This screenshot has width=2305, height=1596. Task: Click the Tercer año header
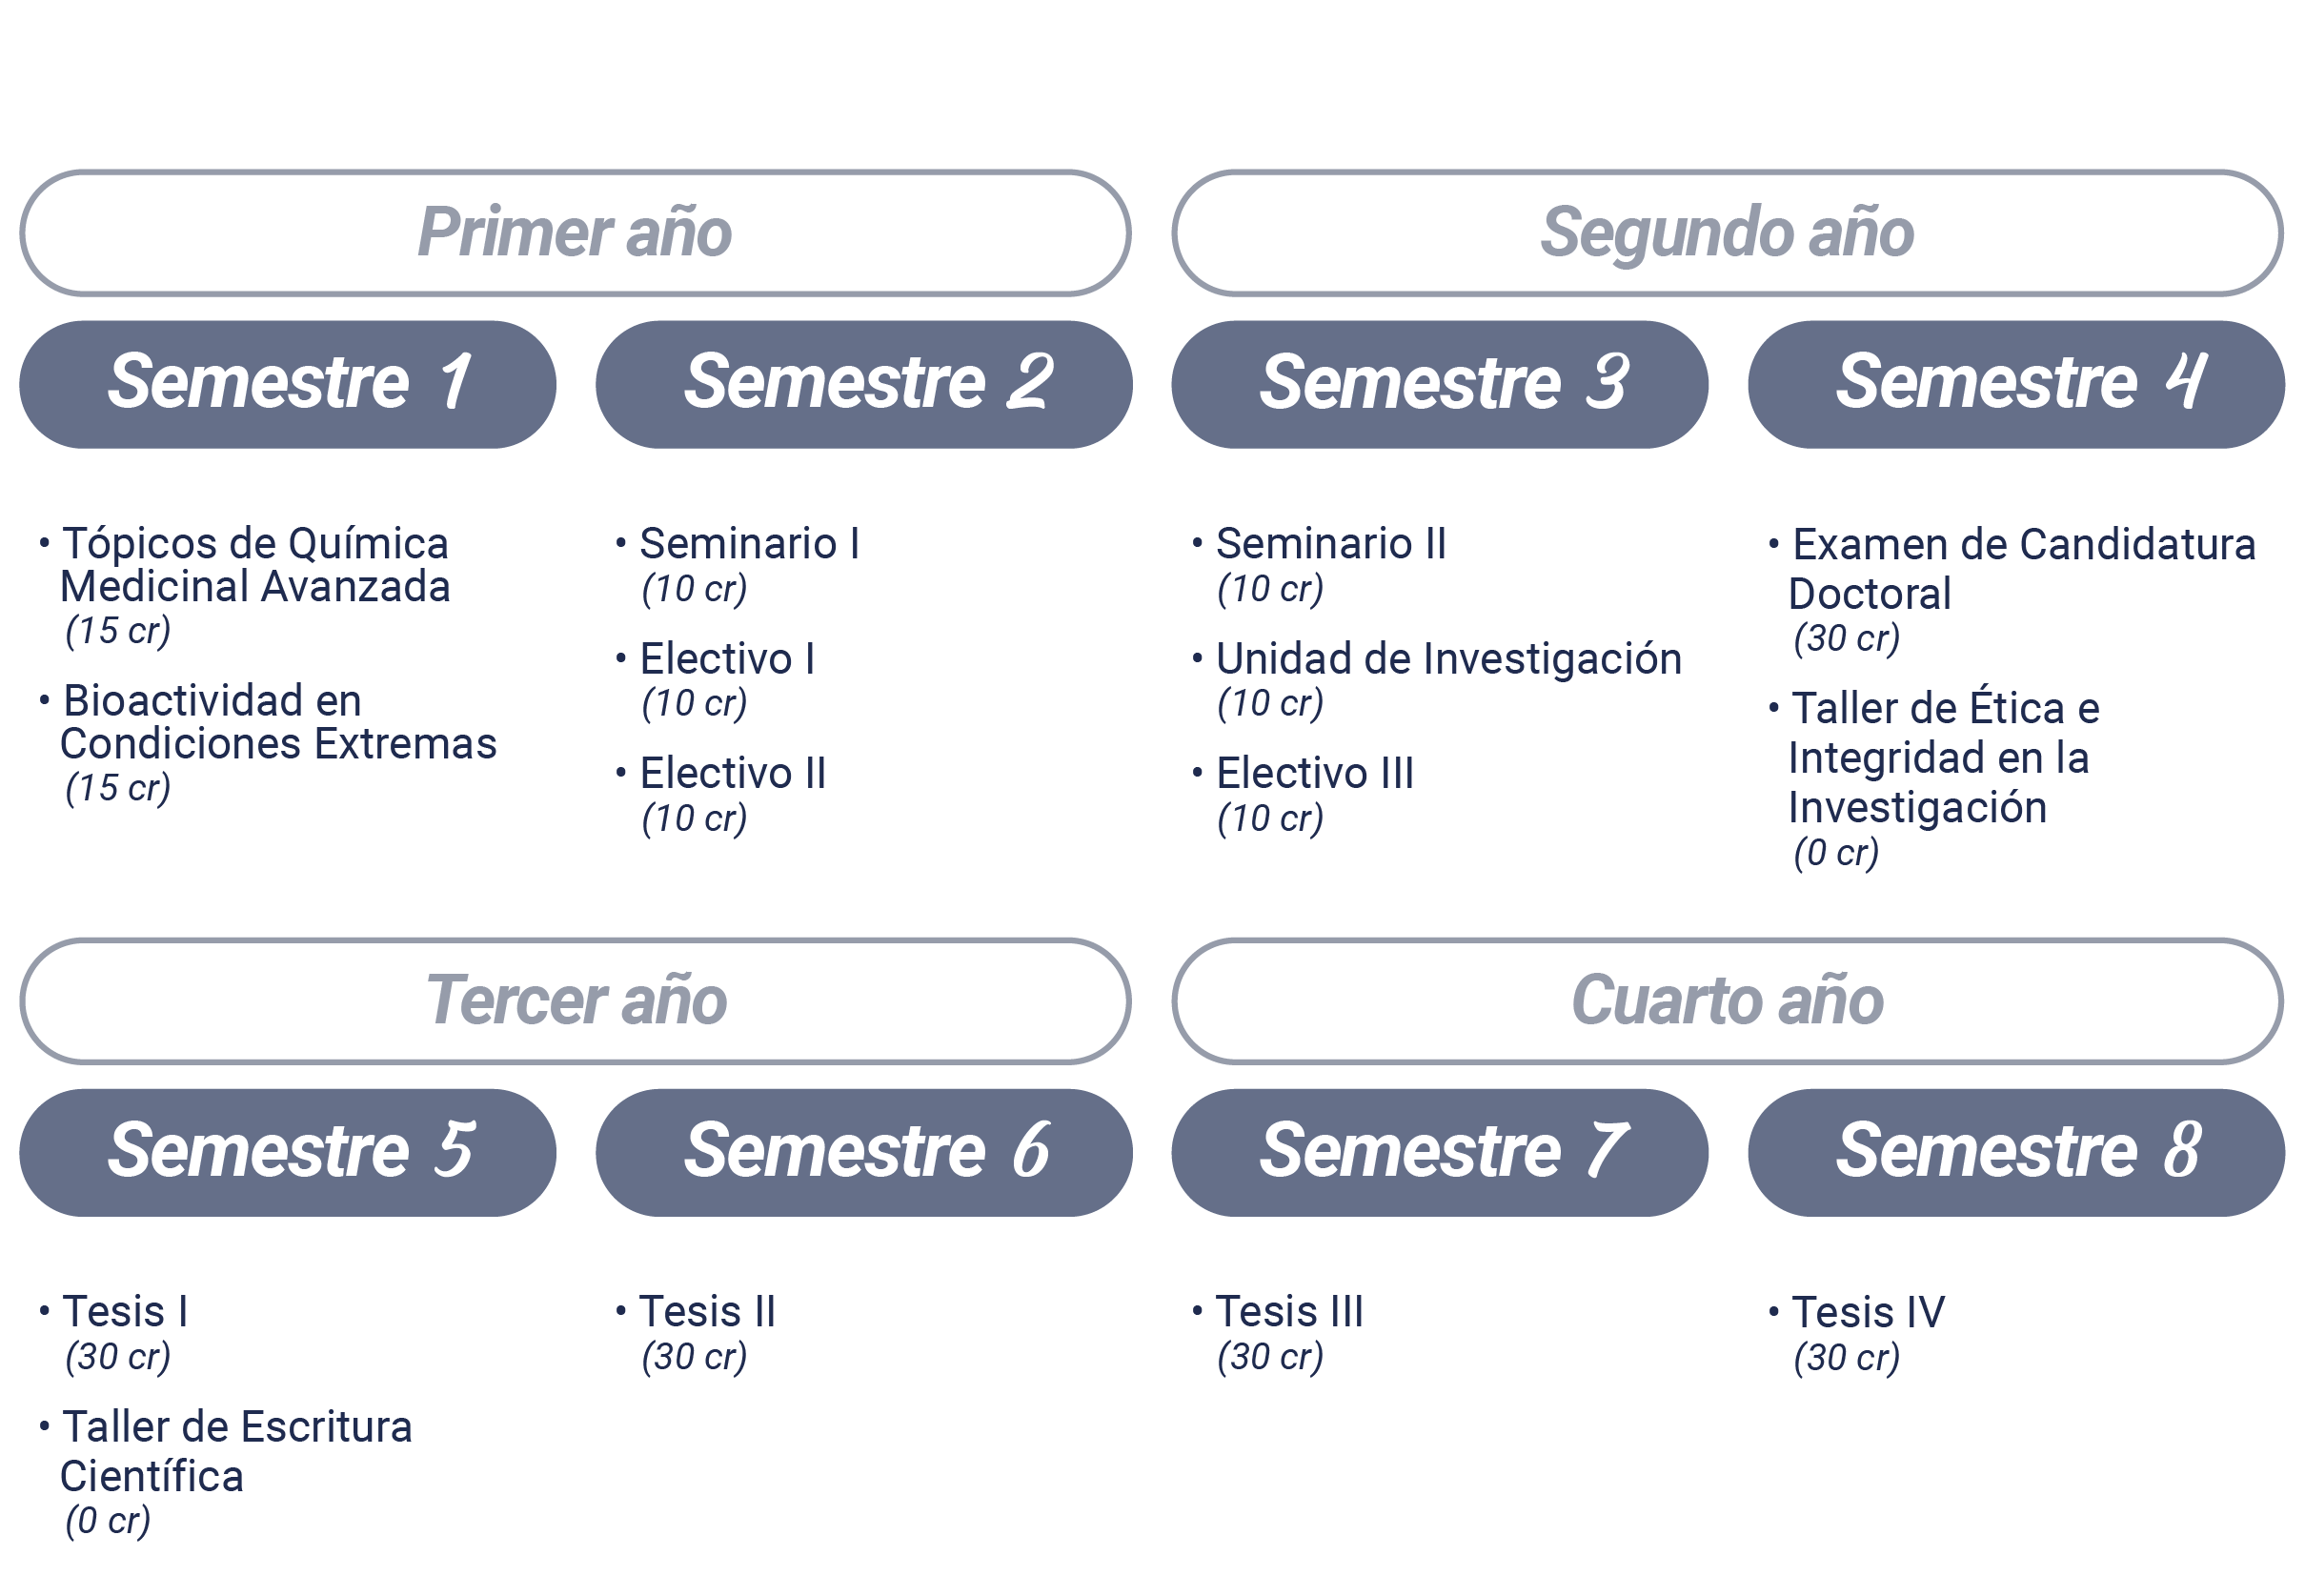575,1001
